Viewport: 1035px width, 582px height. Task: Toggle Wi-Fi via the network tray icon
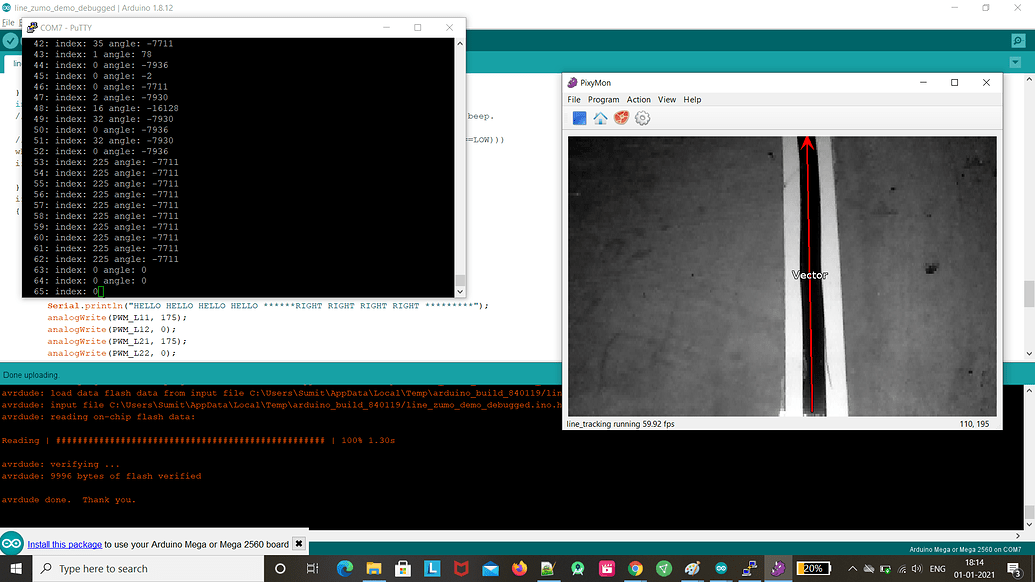902,568
